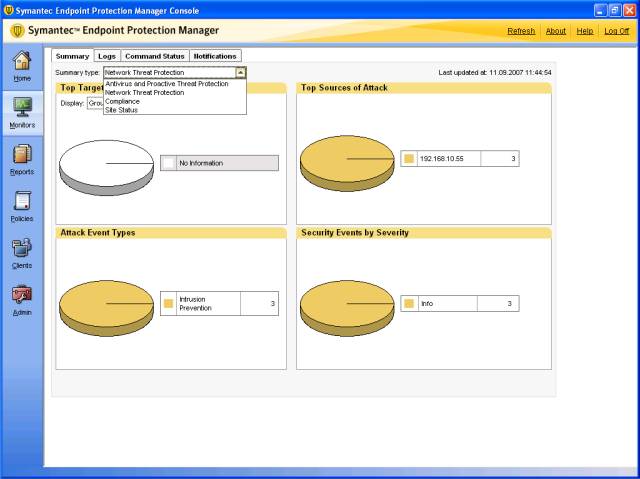Select Site Status from the list
Image resolution: width=640 pixels, height=479 pixels.
point(121,110)
